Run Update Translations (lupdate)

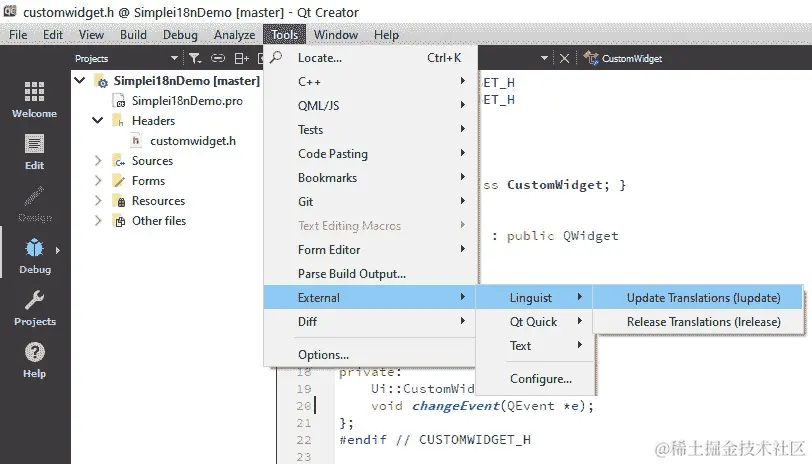click(698, 297)
